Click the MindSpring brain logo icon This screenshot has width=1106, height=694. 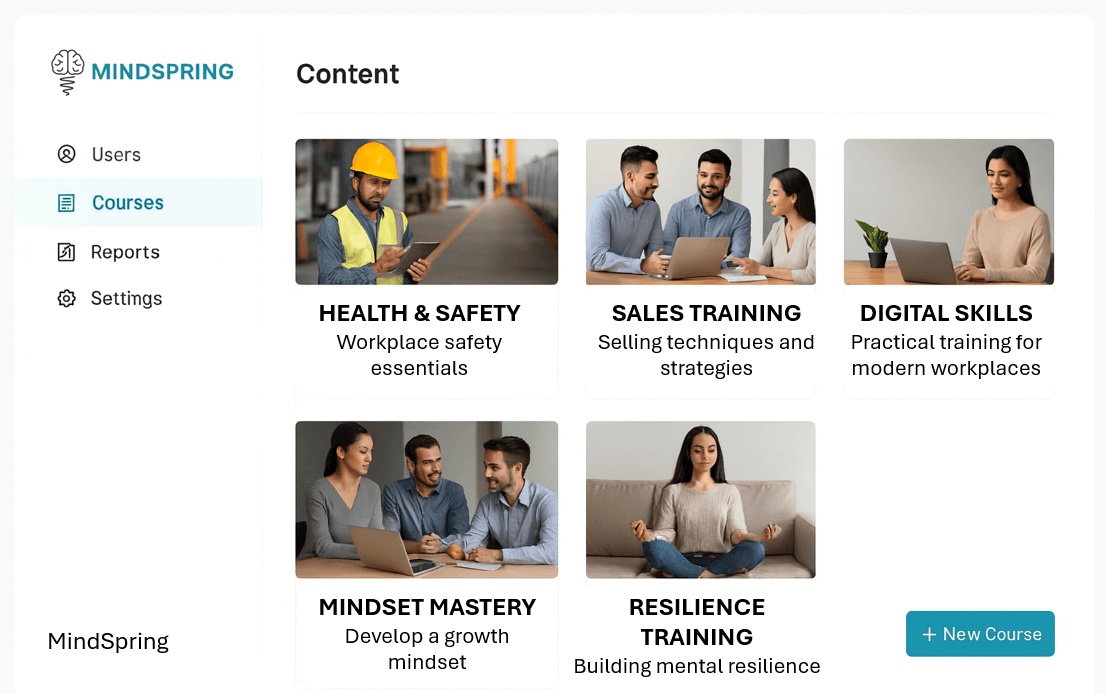[x=68, y=72]
